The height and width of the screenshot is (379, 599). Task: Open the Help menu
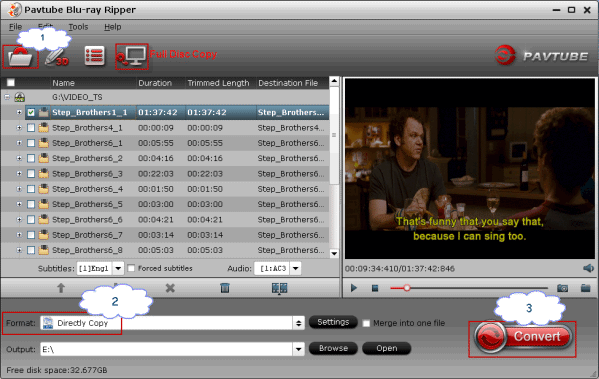(112, 27)
